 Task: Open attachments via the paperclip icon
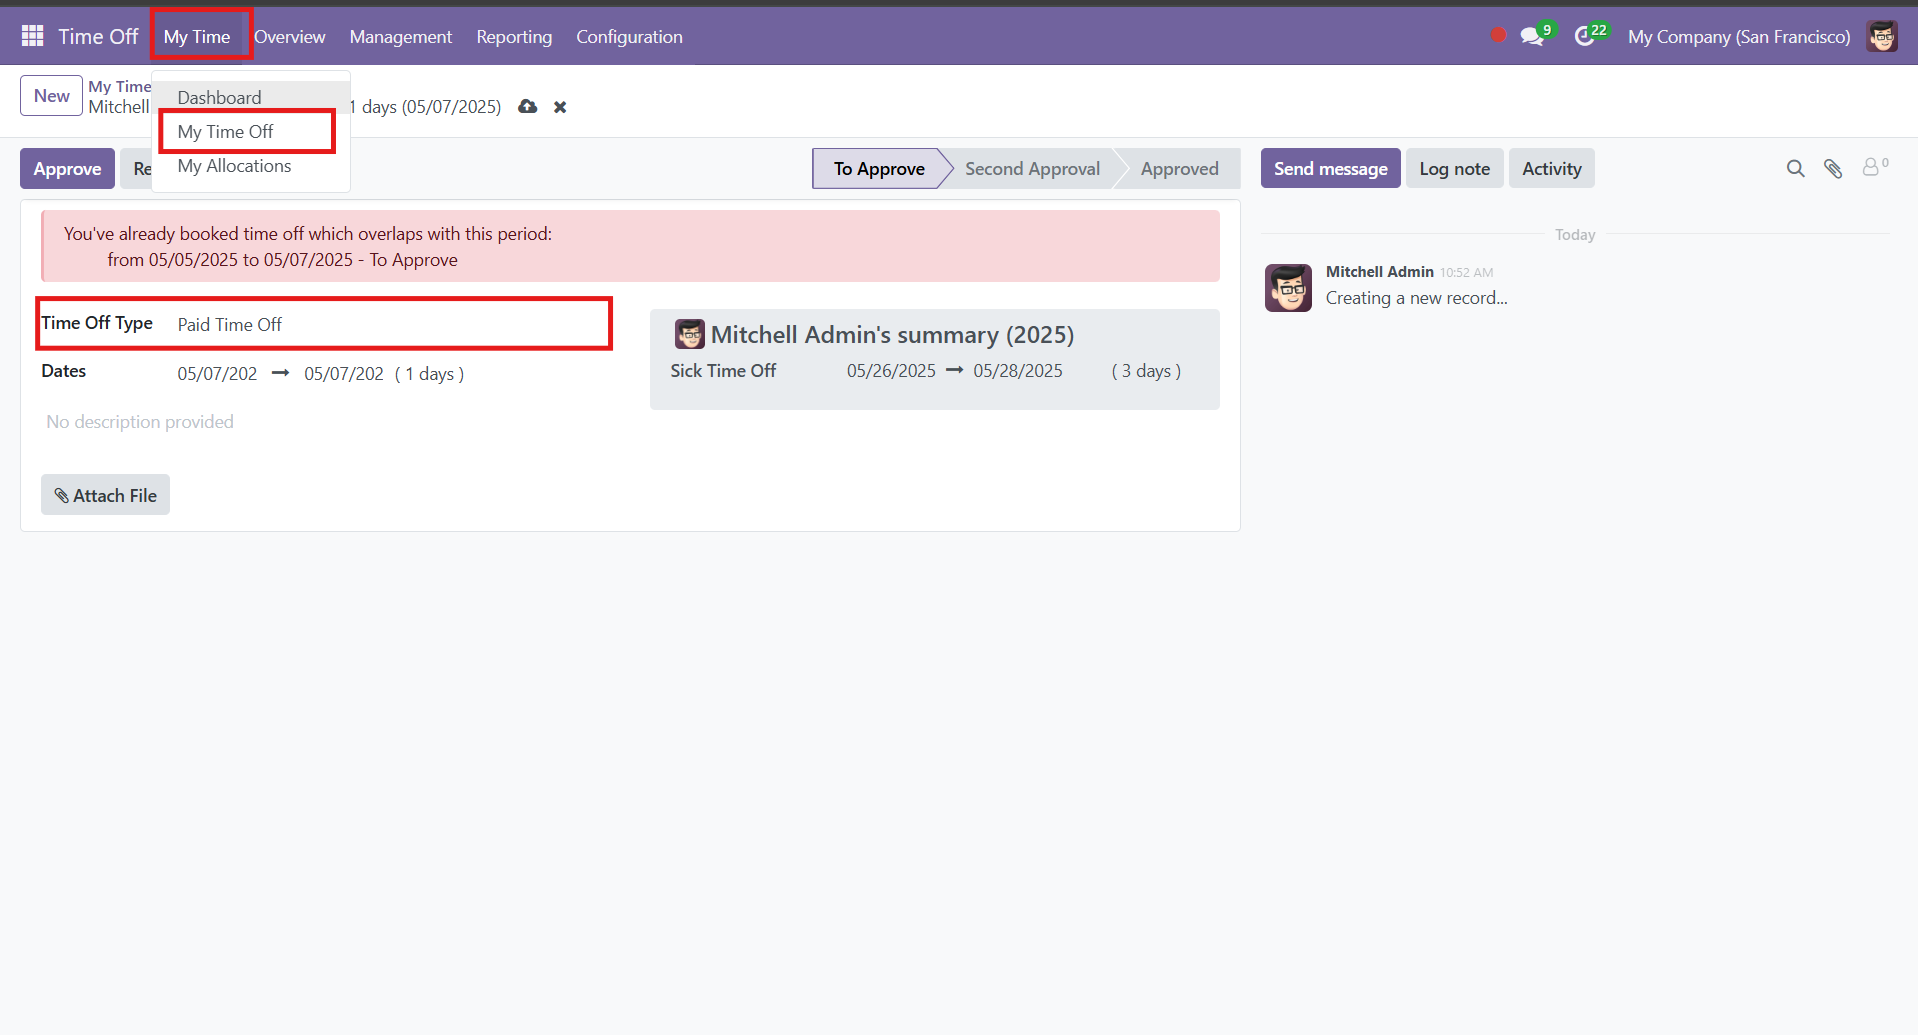(1834, 168)
